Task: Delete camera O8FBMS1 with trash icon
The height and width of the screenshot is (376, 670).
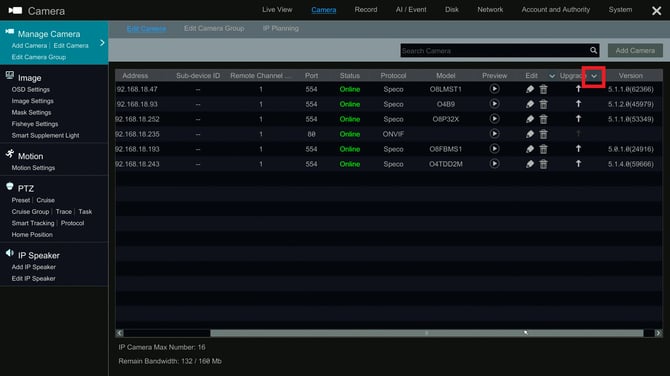Action: (x=544, y=149)
